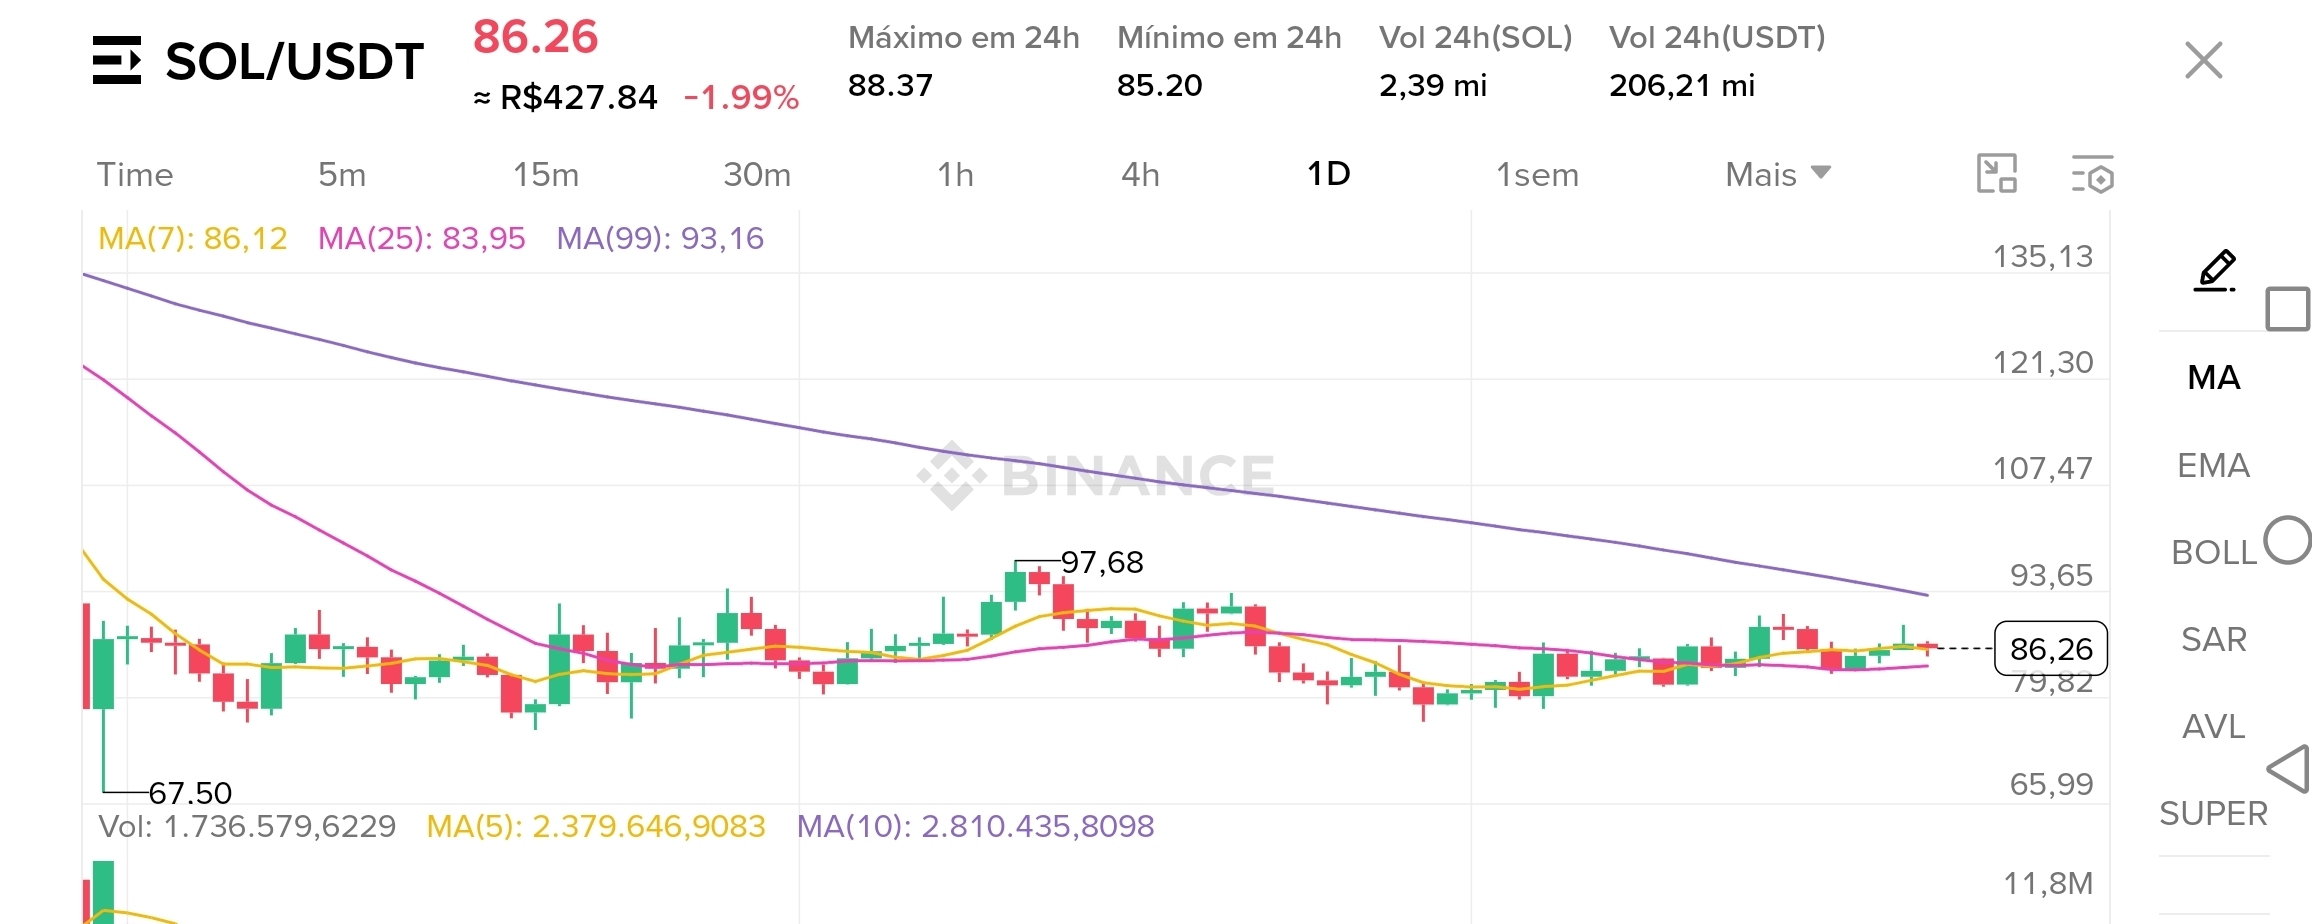Toggle the SAR indicator
This screenshot has height=924, width=2312.
coord(2214,639)
